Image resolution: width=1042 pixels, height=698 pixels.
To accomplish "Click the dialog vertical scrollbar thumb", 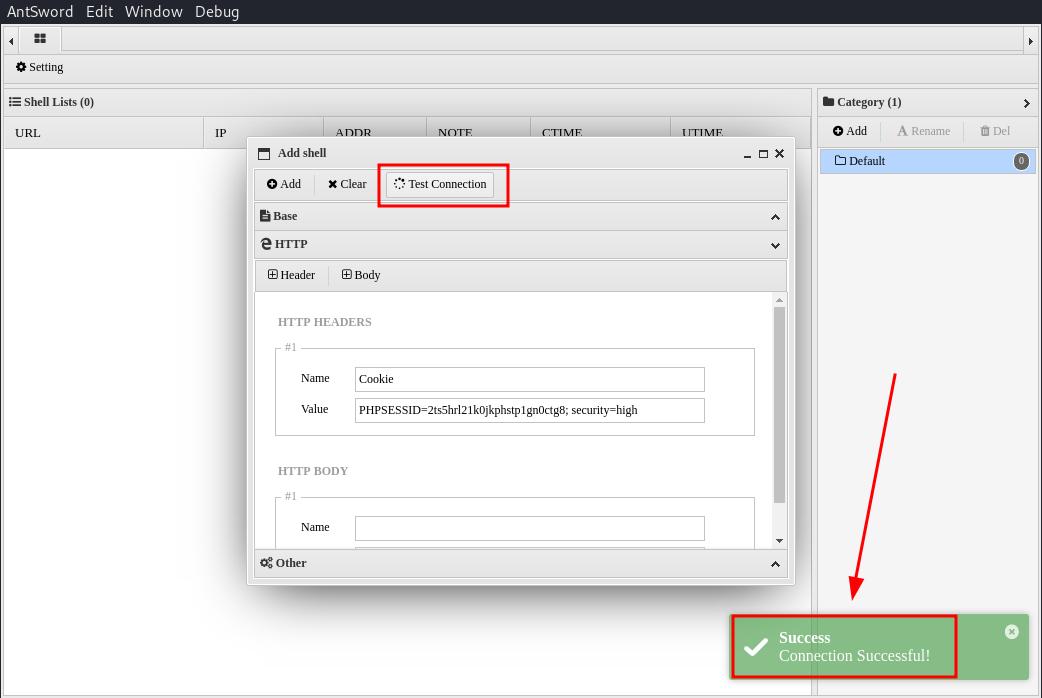I will tap(780, 405).
